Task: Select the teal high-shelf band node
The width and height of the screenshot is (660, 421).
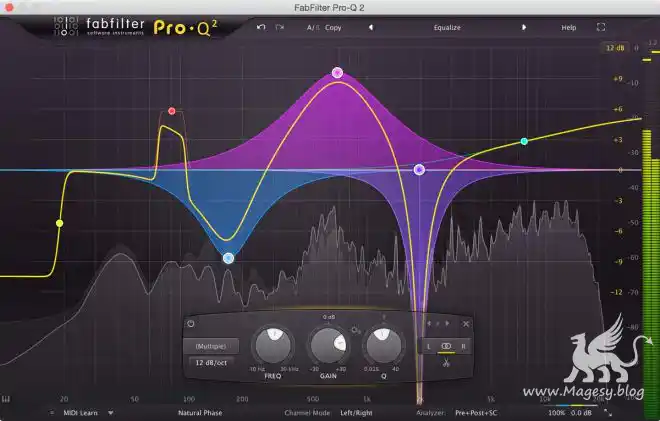Action: click(524, 141)
